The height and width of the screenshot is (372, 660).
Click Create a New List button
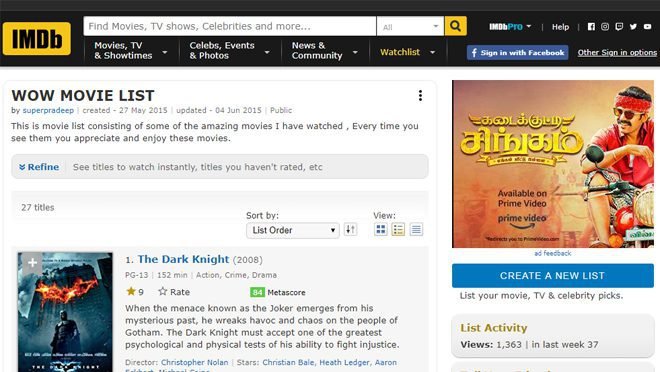[553, 276]
